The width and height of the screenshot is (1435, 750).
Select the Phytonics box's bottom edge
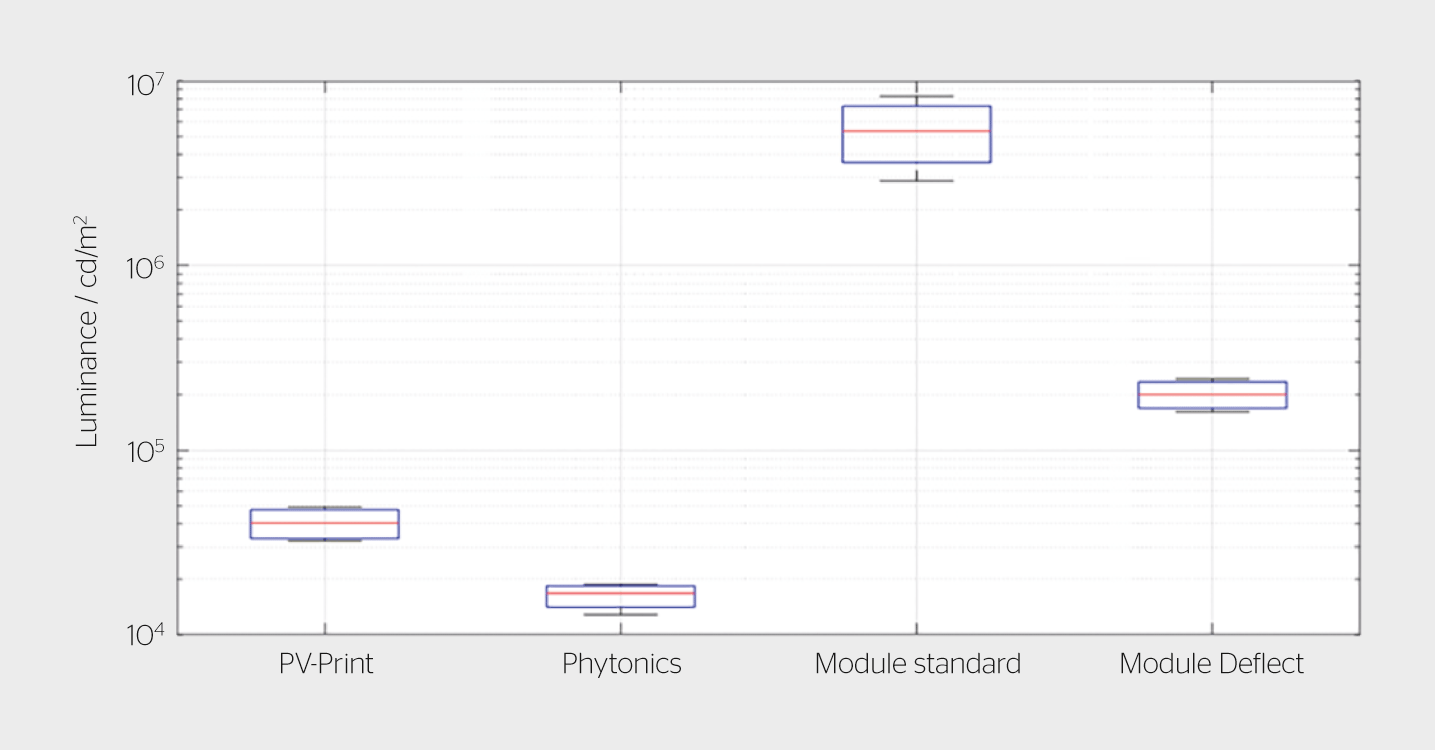621,607
